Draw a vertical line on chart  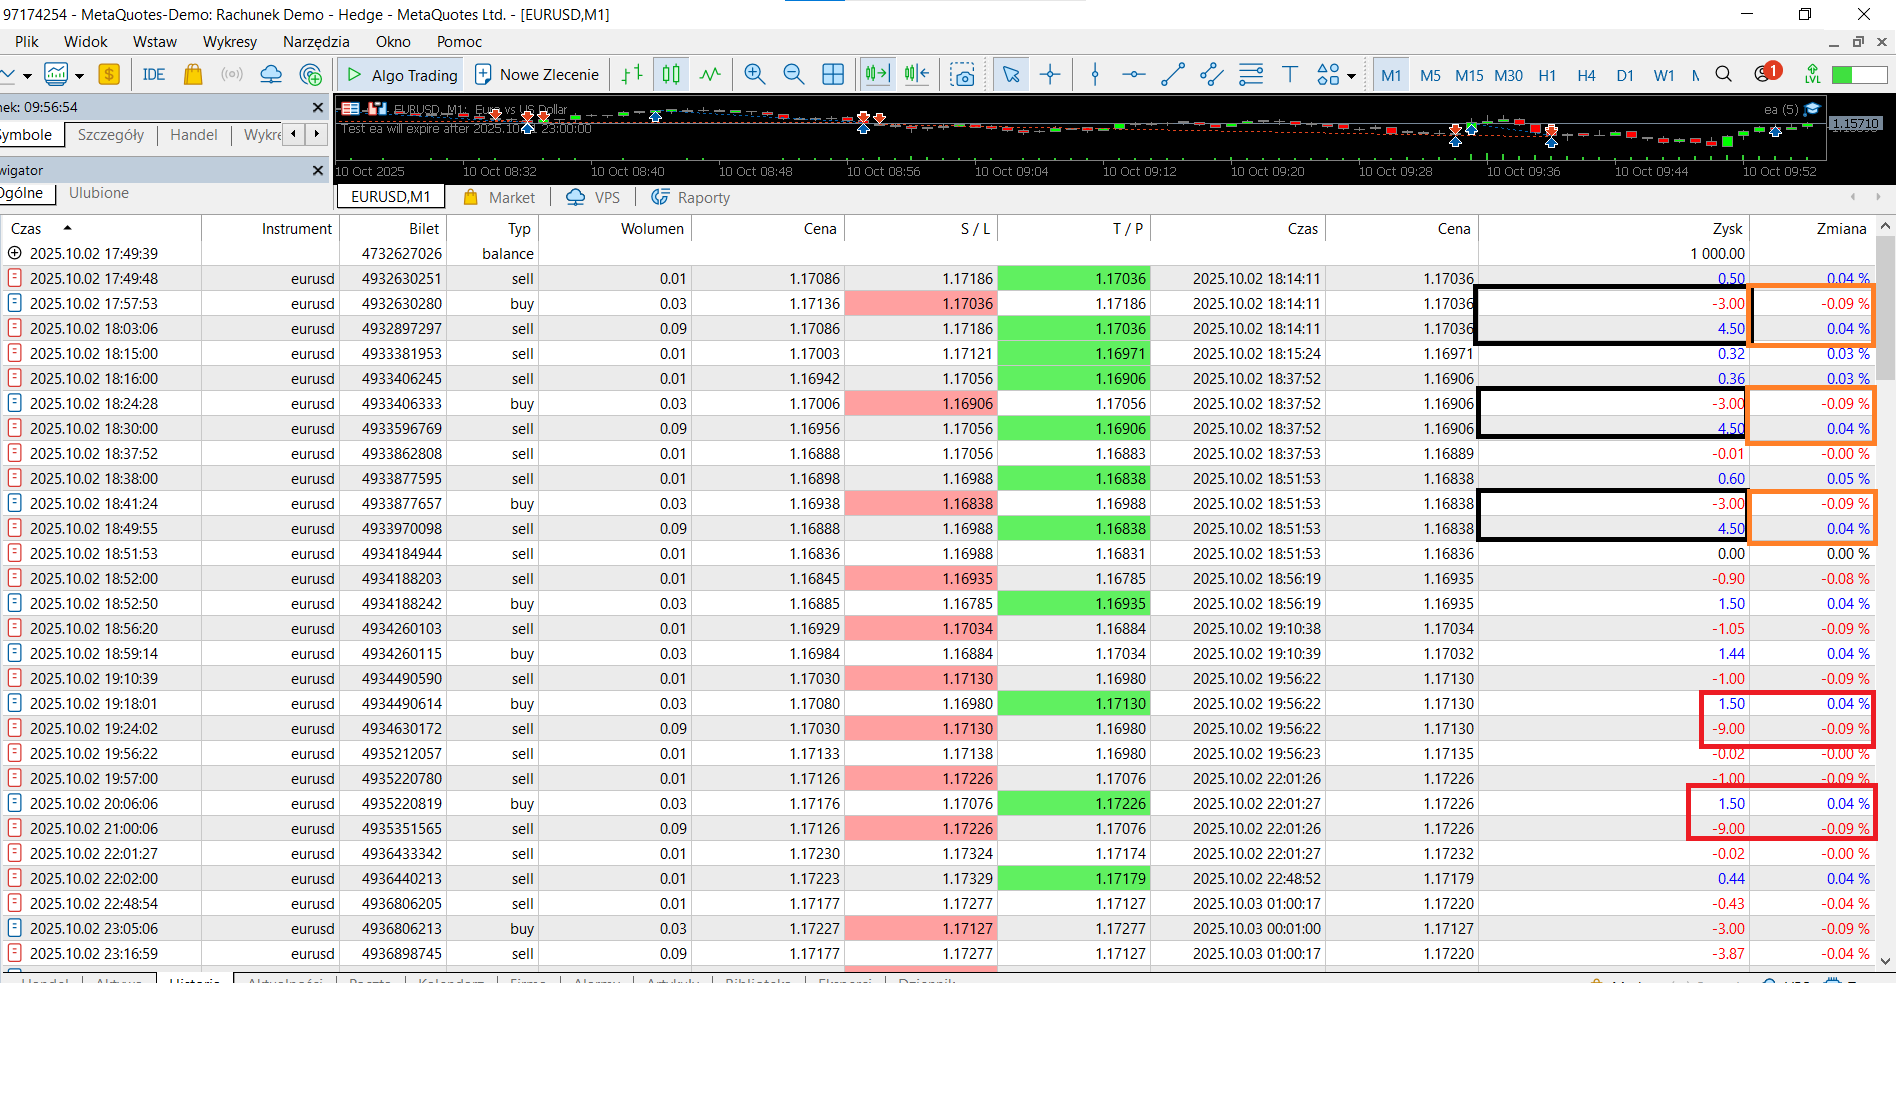(1095, 75)
